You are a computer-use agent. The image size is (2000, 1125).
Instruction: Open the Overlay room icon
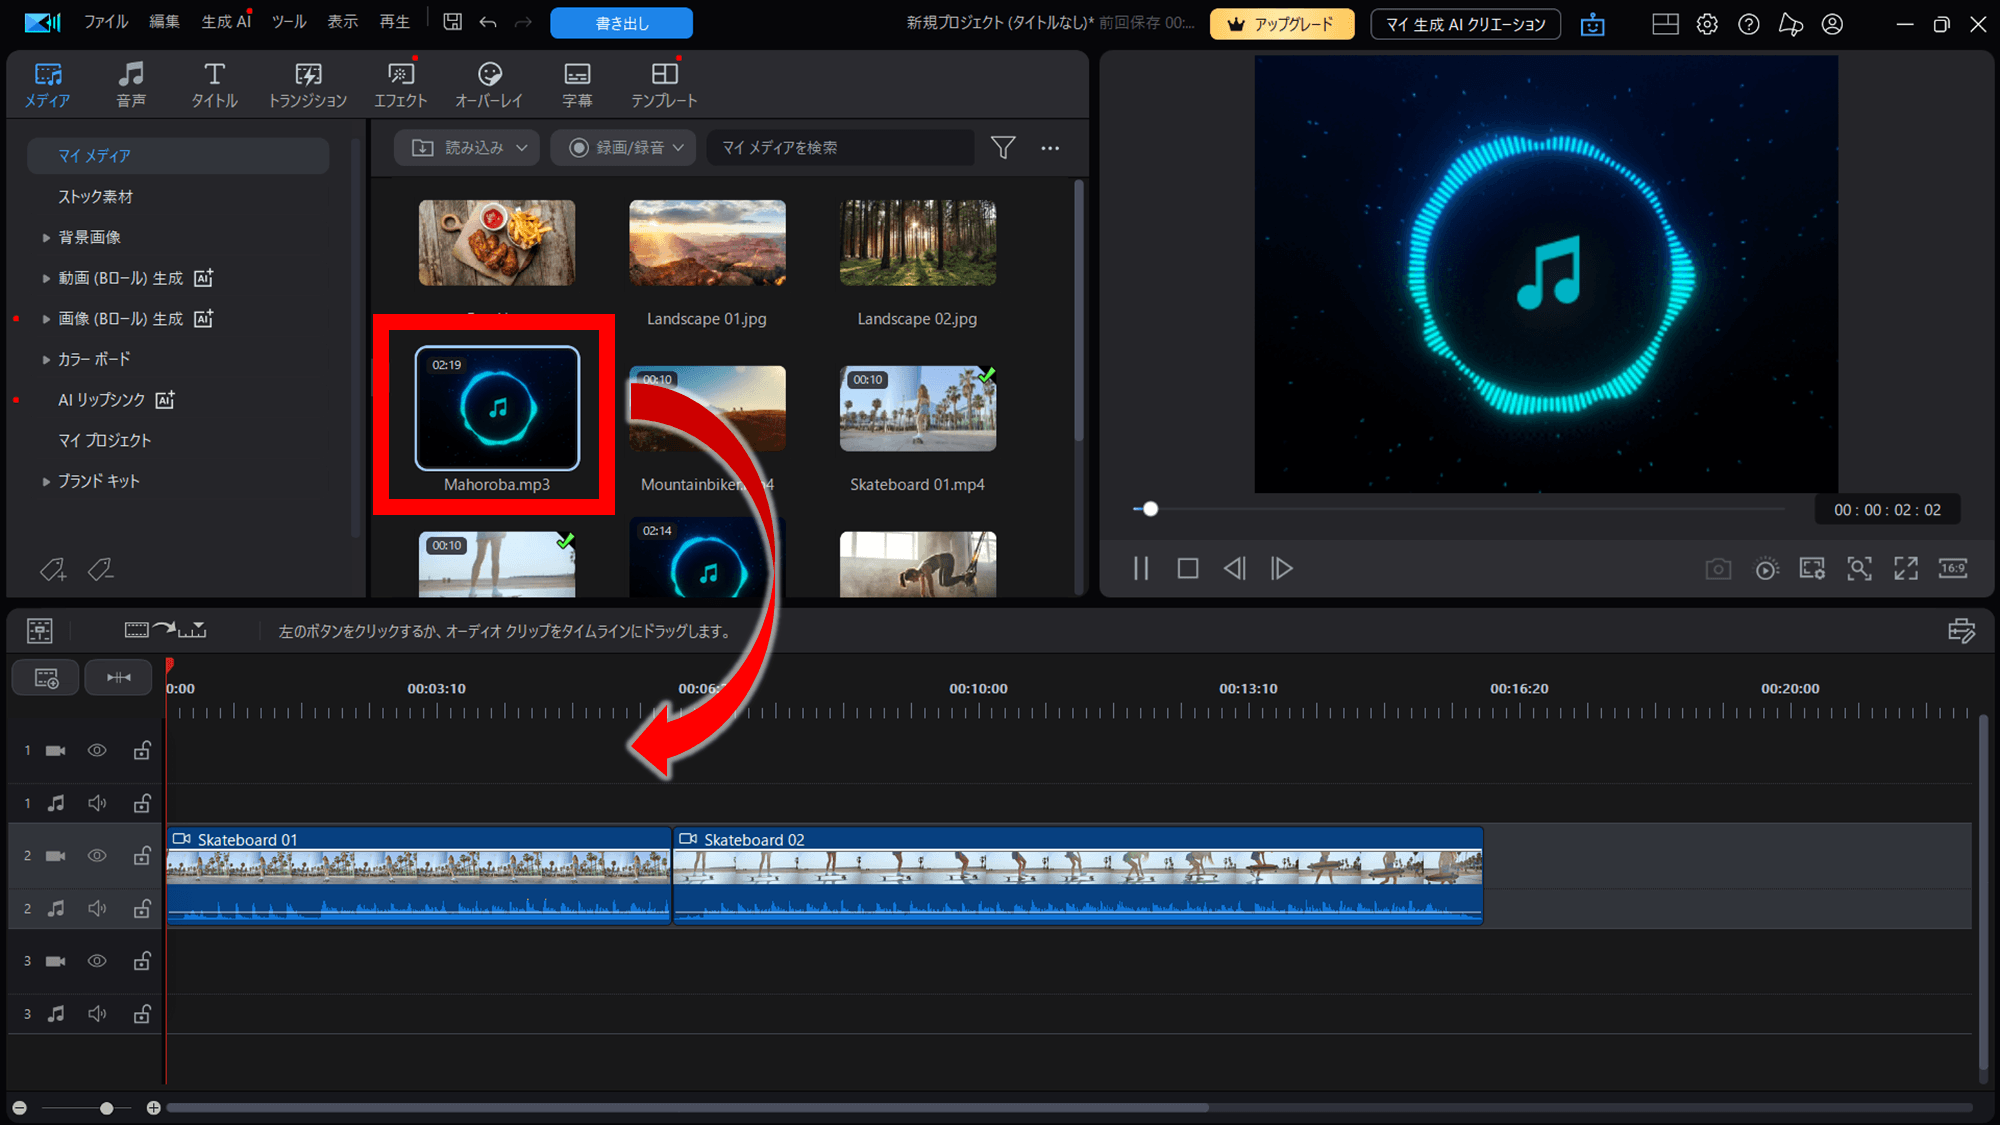489,84
